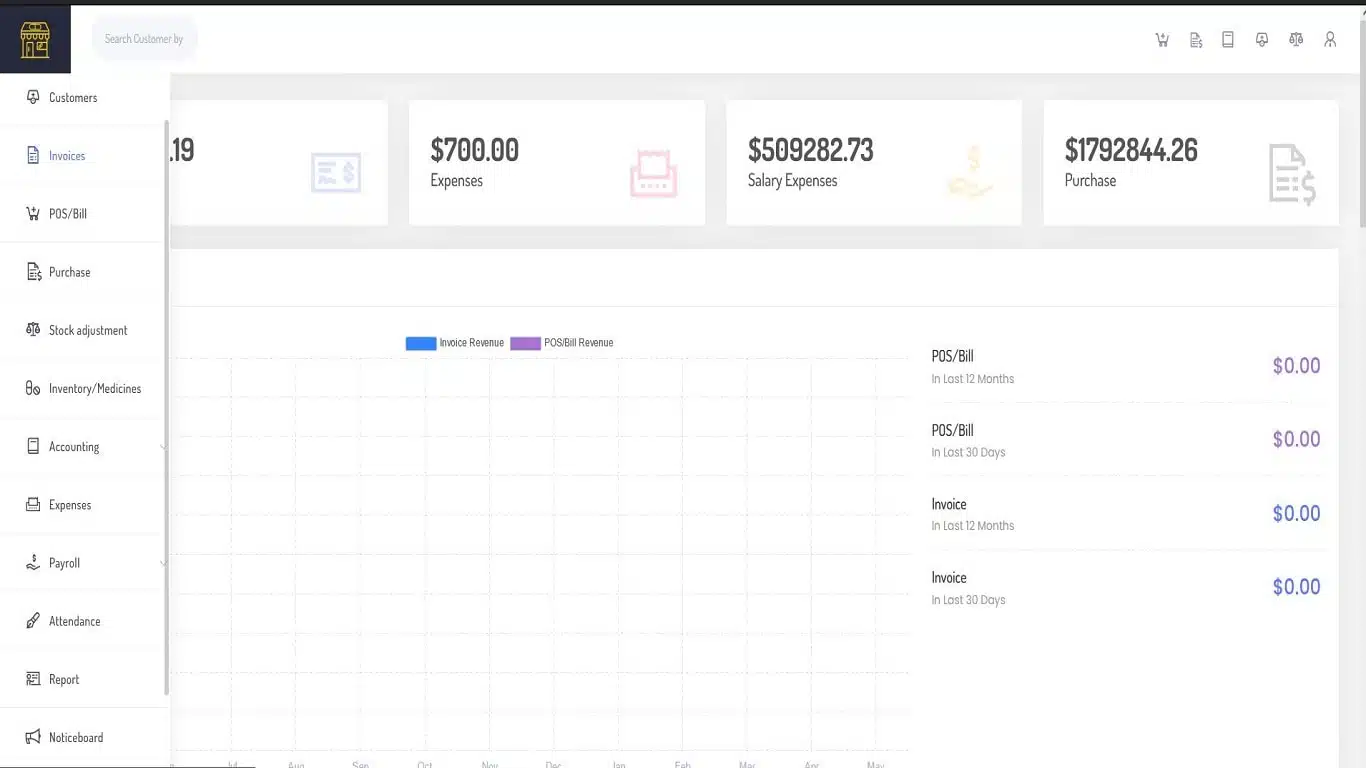Click the Purchase card invoice-dollar icon
The width and height of the screenshot is (1366, 768).
[1292, 174]
